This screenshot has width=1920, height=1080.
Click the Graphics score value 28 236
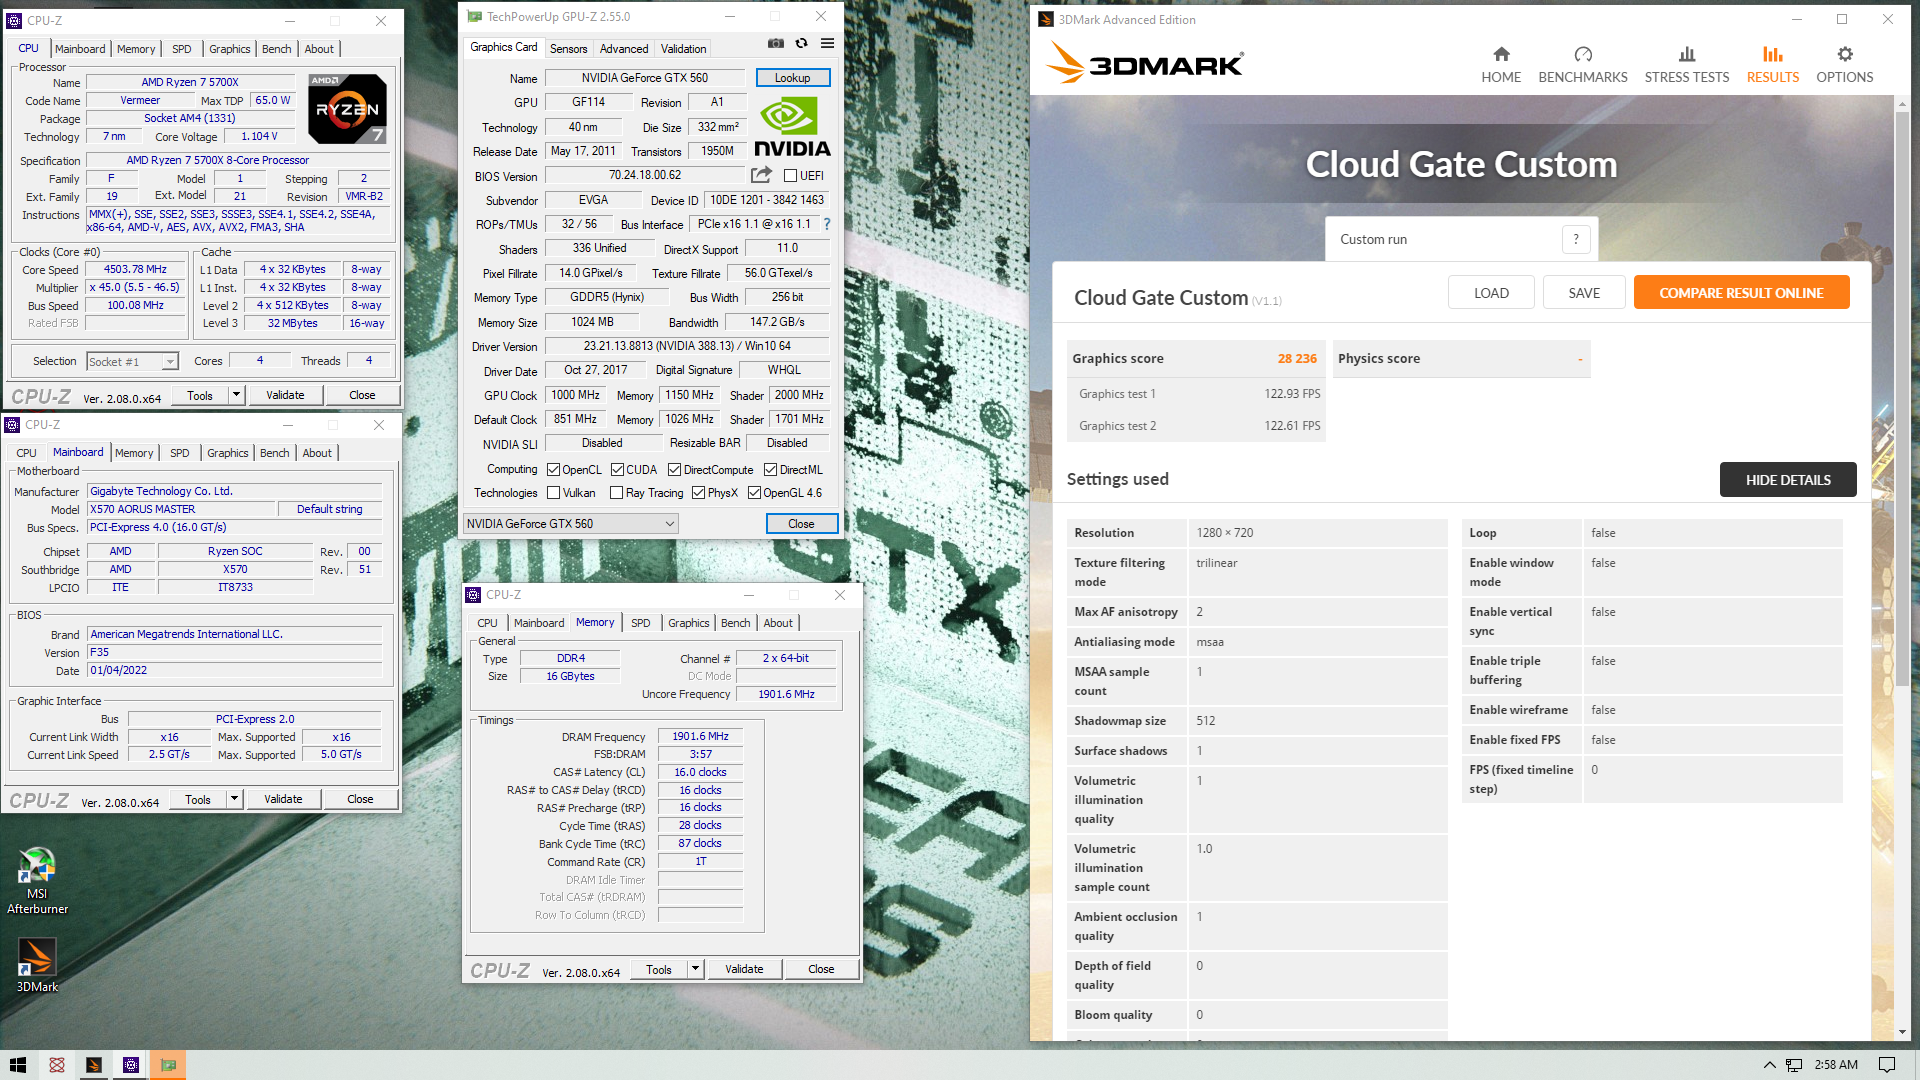click(x=1296, y=359)
